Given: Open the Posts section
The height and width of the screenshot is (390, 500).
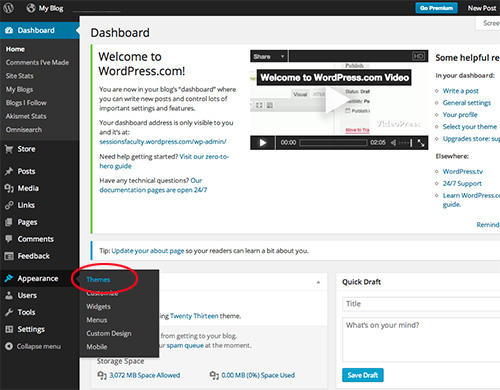Looking at the screenshot, I should coord(20,171).
